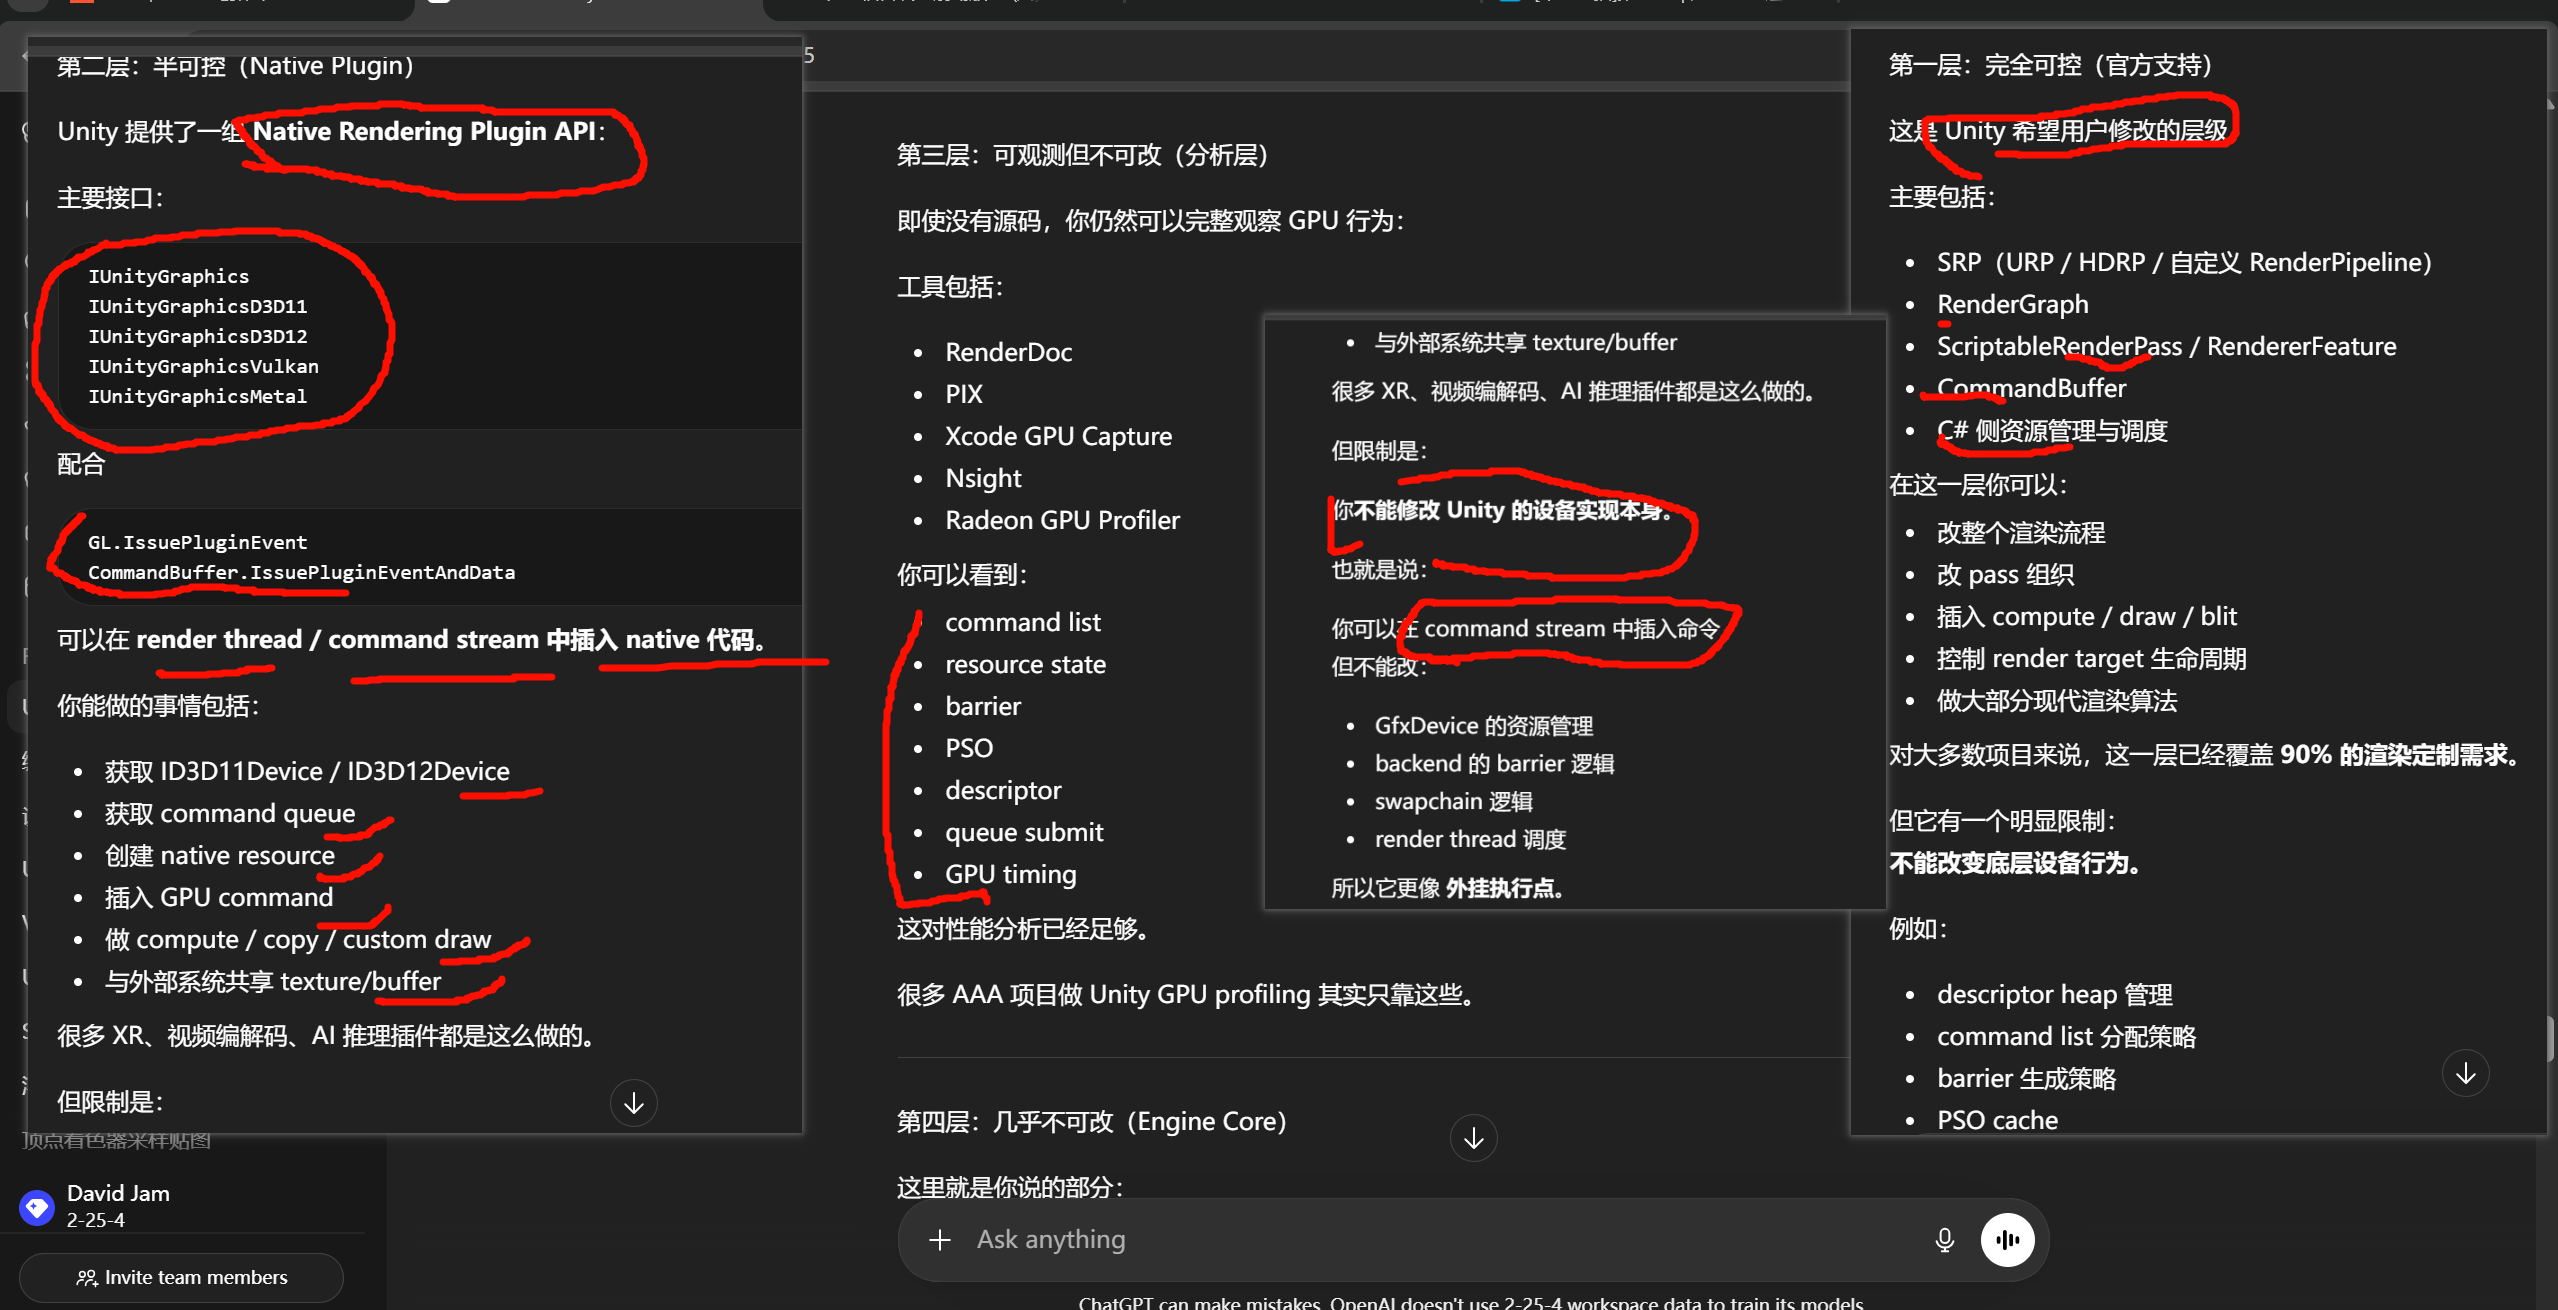2558x1310 pixels.
Task: Focus the Ask anything input field
Action: click(x=1400, y=1240)
